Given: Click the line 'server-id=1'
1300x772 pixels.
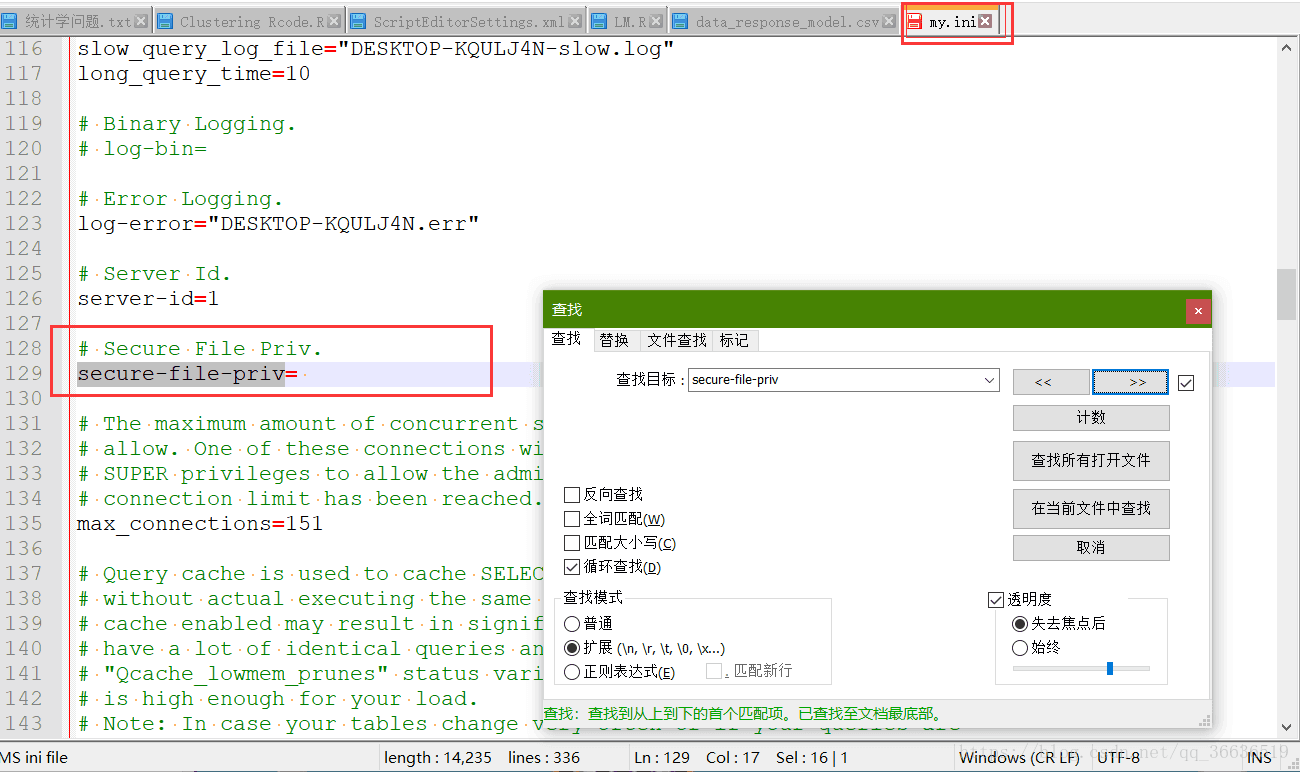Looking at the screenshot, I should (148, 299).
